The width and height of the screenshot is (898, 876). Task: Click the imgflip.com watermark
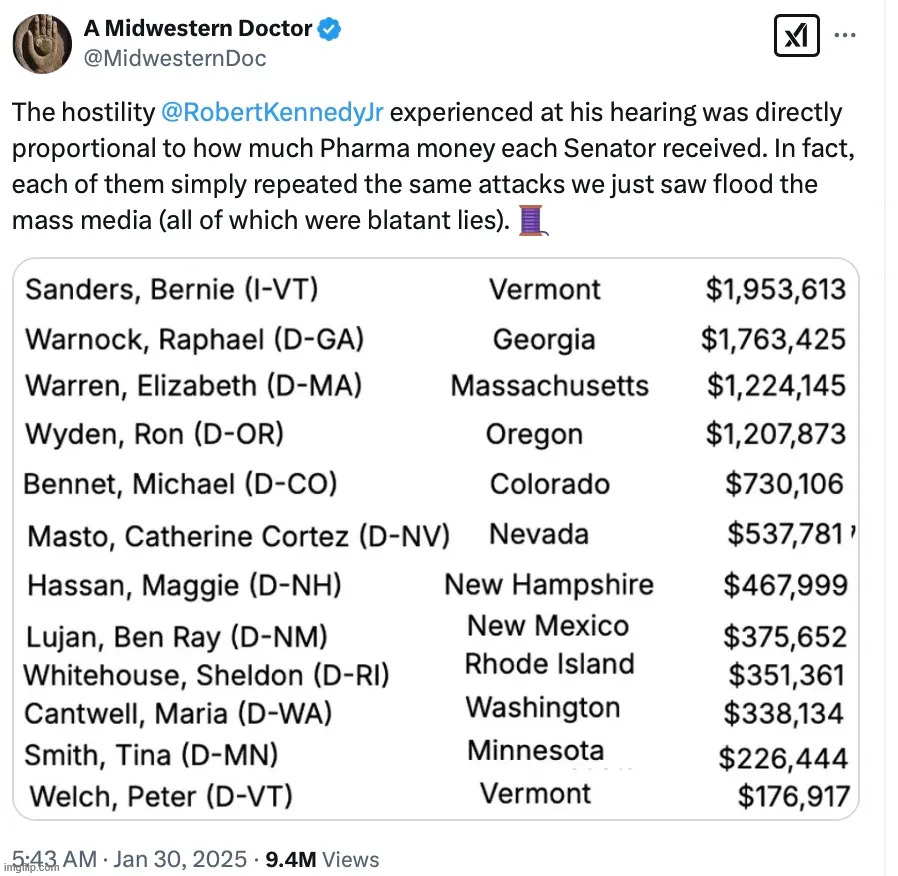coord(31,868)
